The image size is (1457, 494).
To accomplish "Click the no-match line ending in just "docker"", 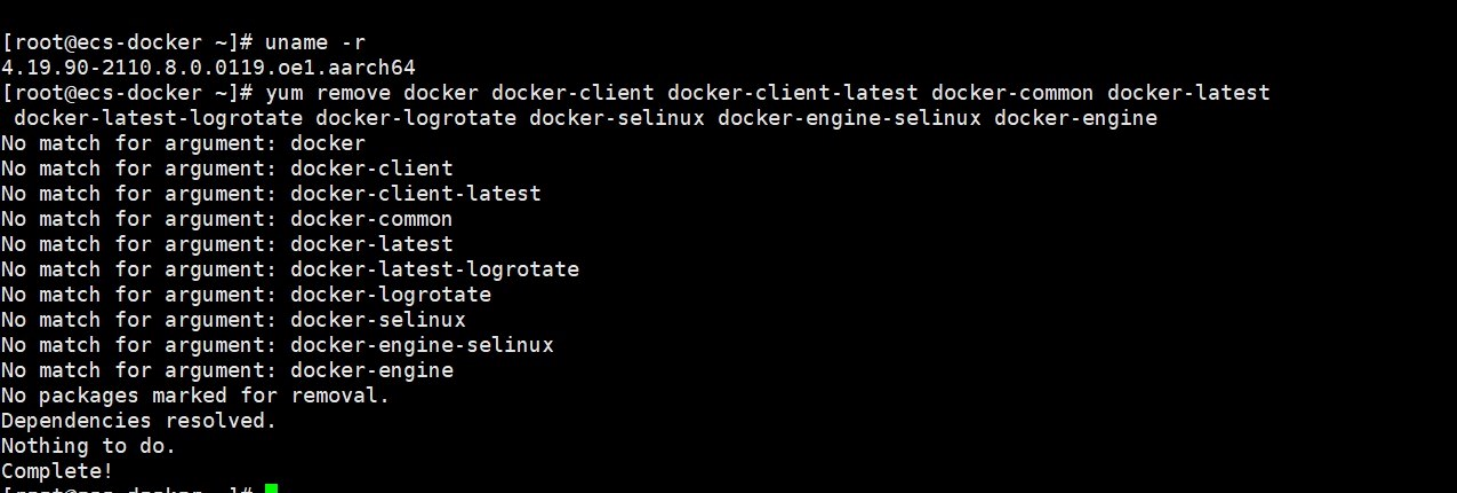I will click(x=183, y=143).
